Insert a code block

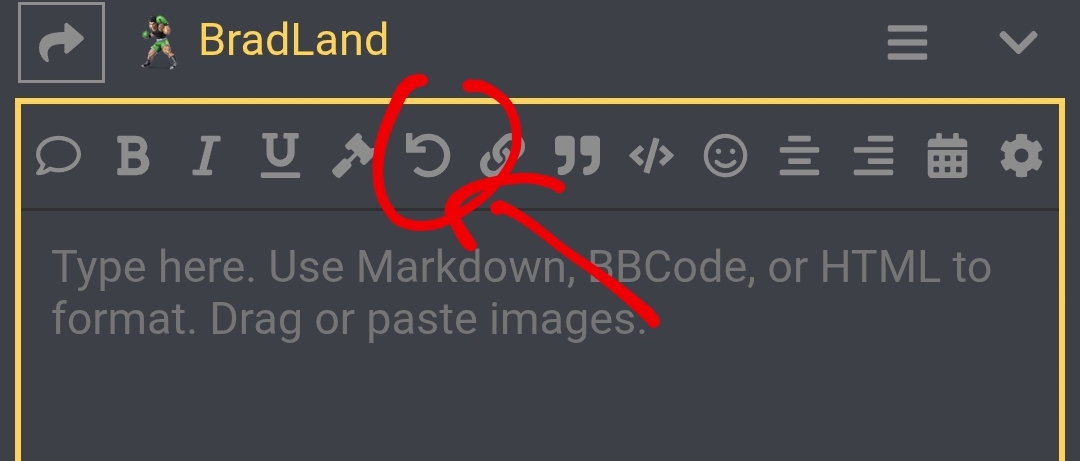click(x=652, y=156)
